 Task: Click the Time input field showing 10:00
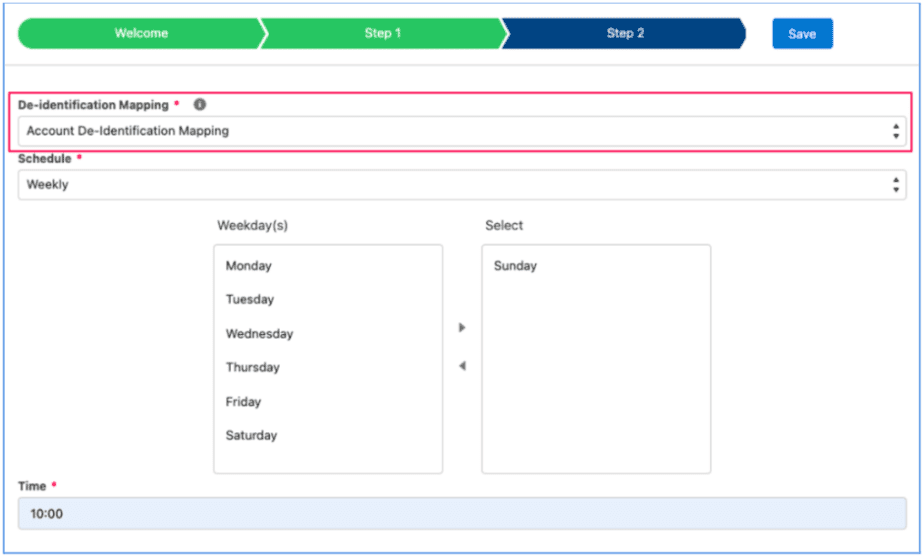tap(461, 514)
